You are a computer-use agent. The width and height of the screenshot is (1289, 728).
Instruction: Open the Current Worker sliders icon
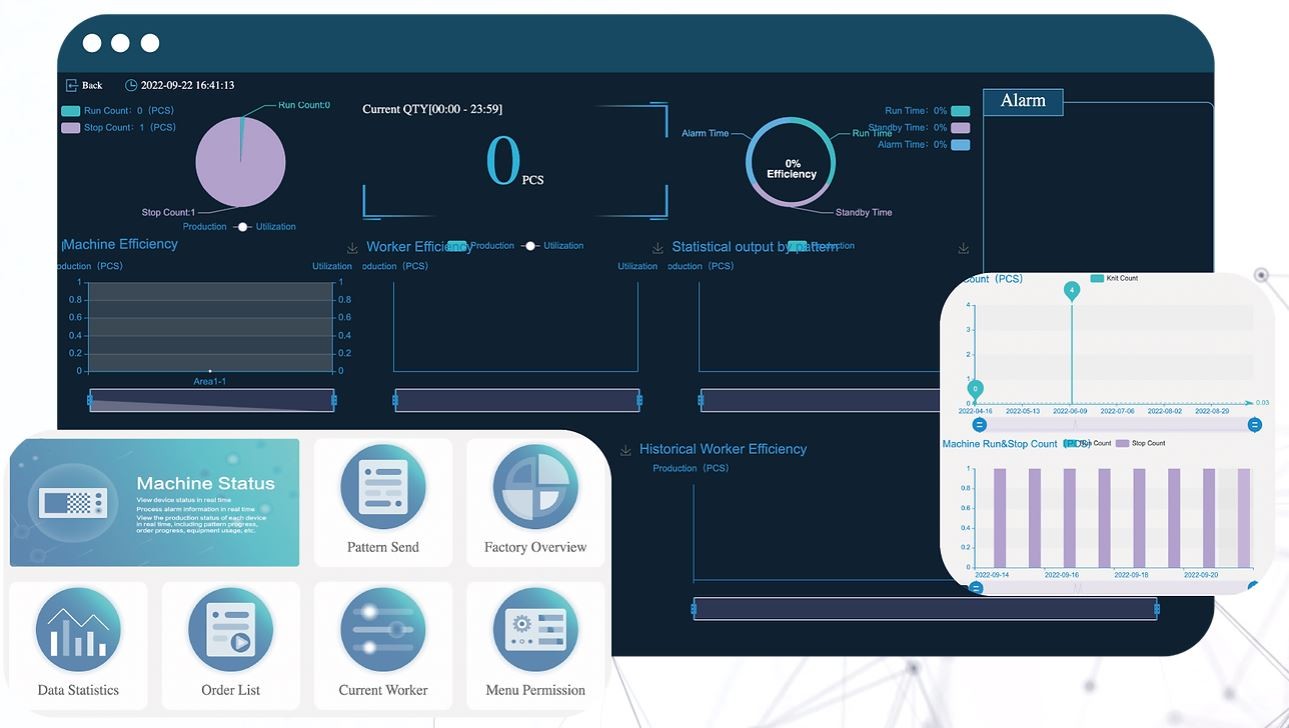pos(383,630)
